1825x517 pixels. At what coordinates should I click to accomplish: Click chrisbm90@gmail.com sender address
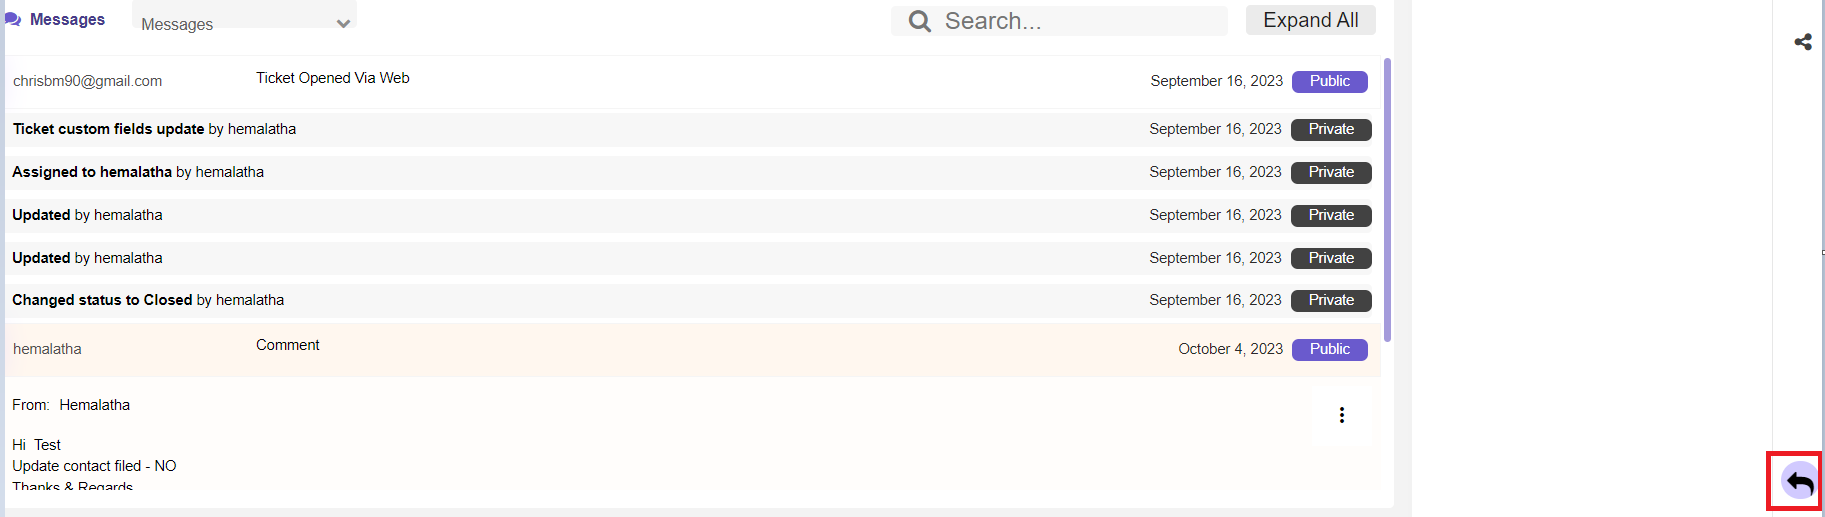click(x=87, y=81)
